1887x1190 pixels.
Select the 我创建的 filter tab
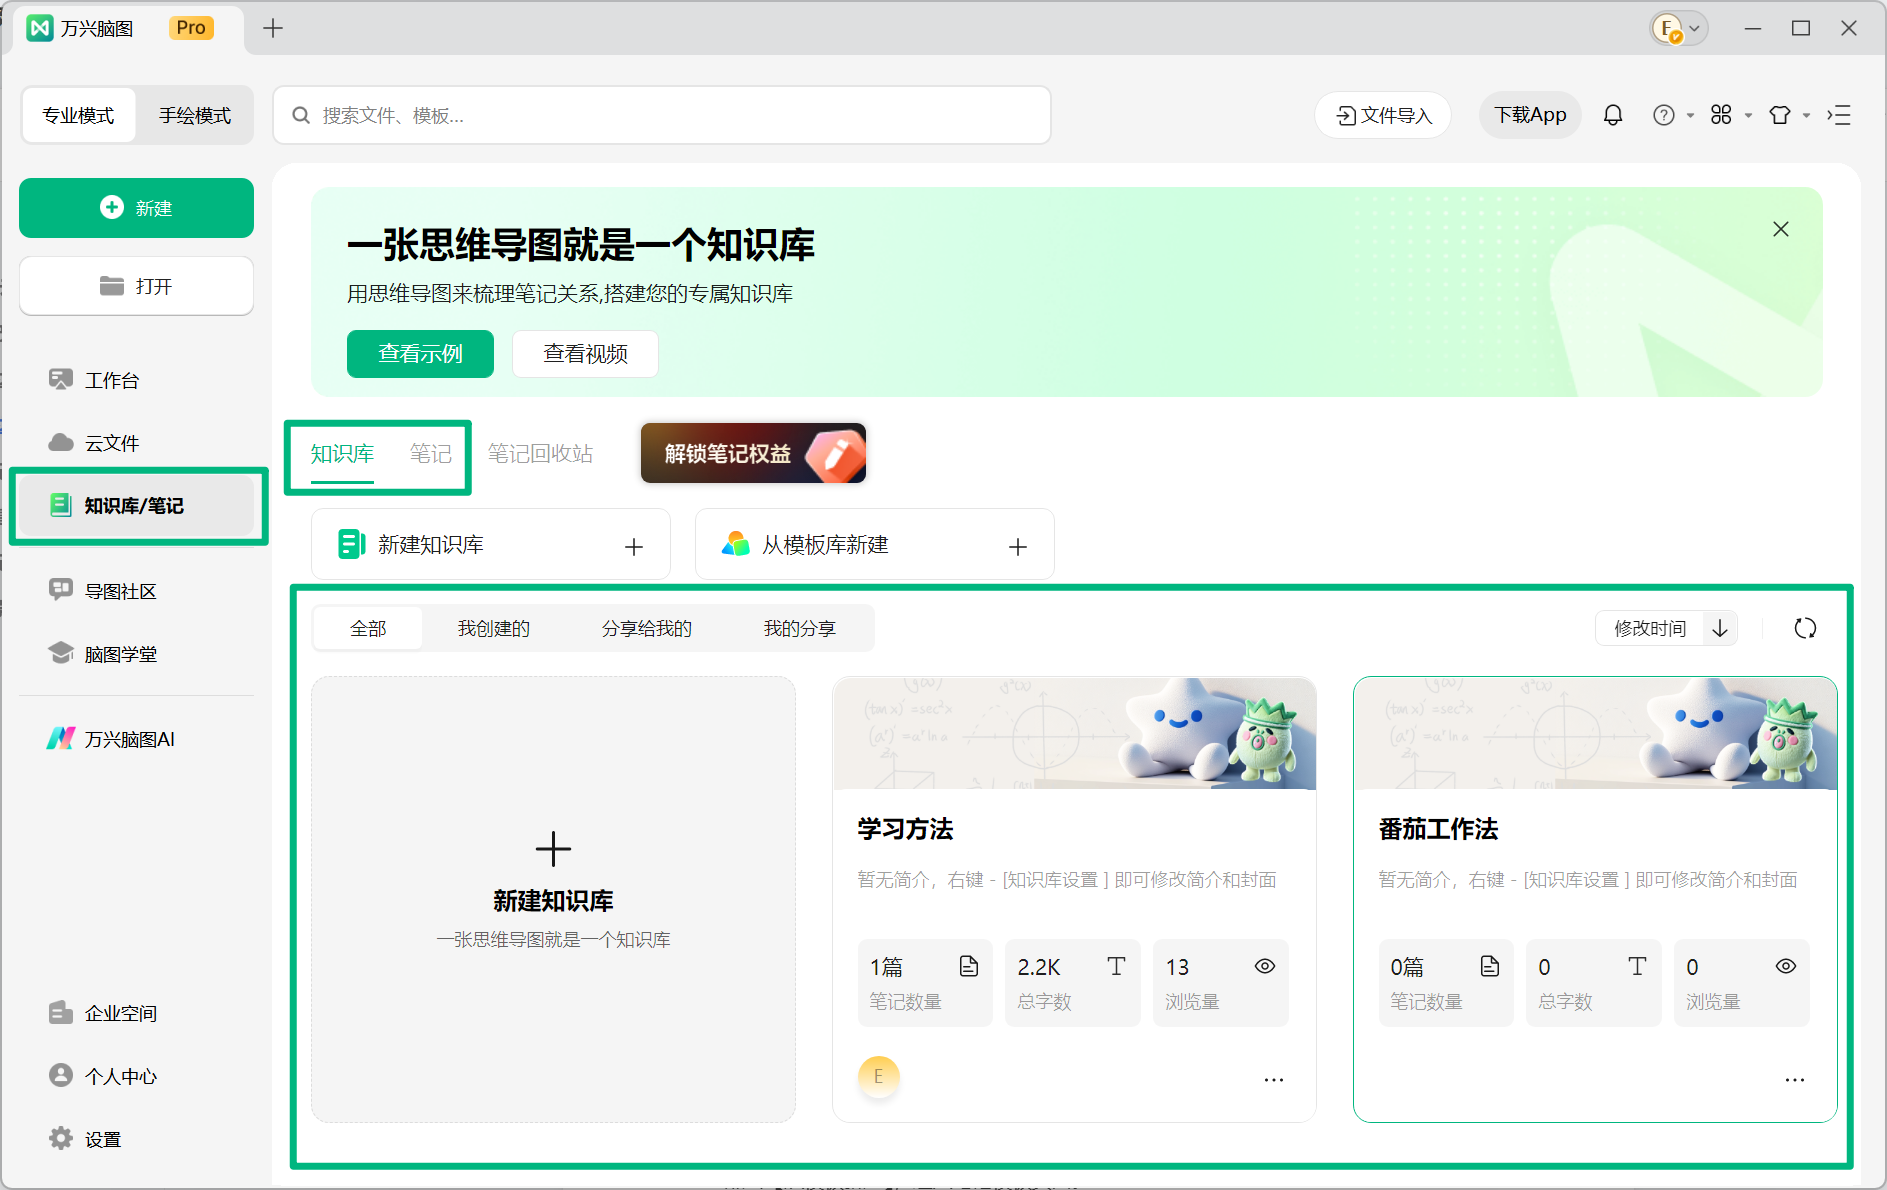click(494, 628)
